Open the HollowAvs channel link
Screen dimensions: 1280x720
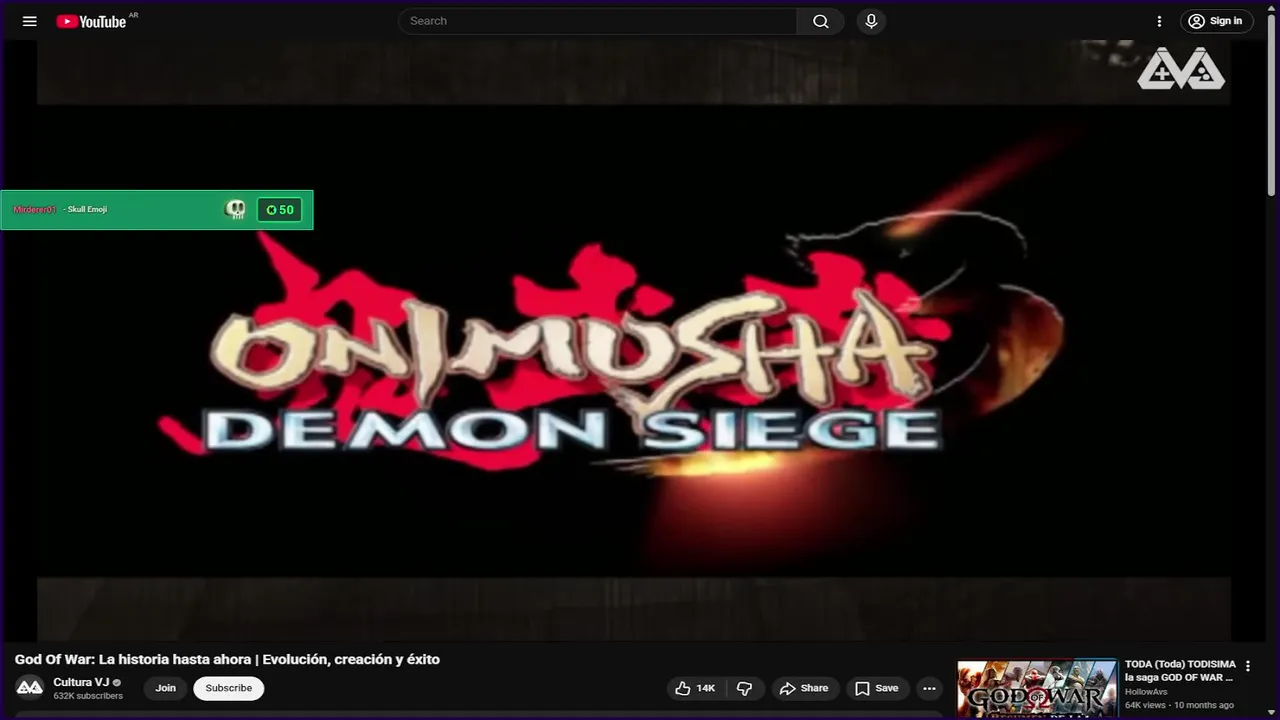click(x=1145, y=692)
